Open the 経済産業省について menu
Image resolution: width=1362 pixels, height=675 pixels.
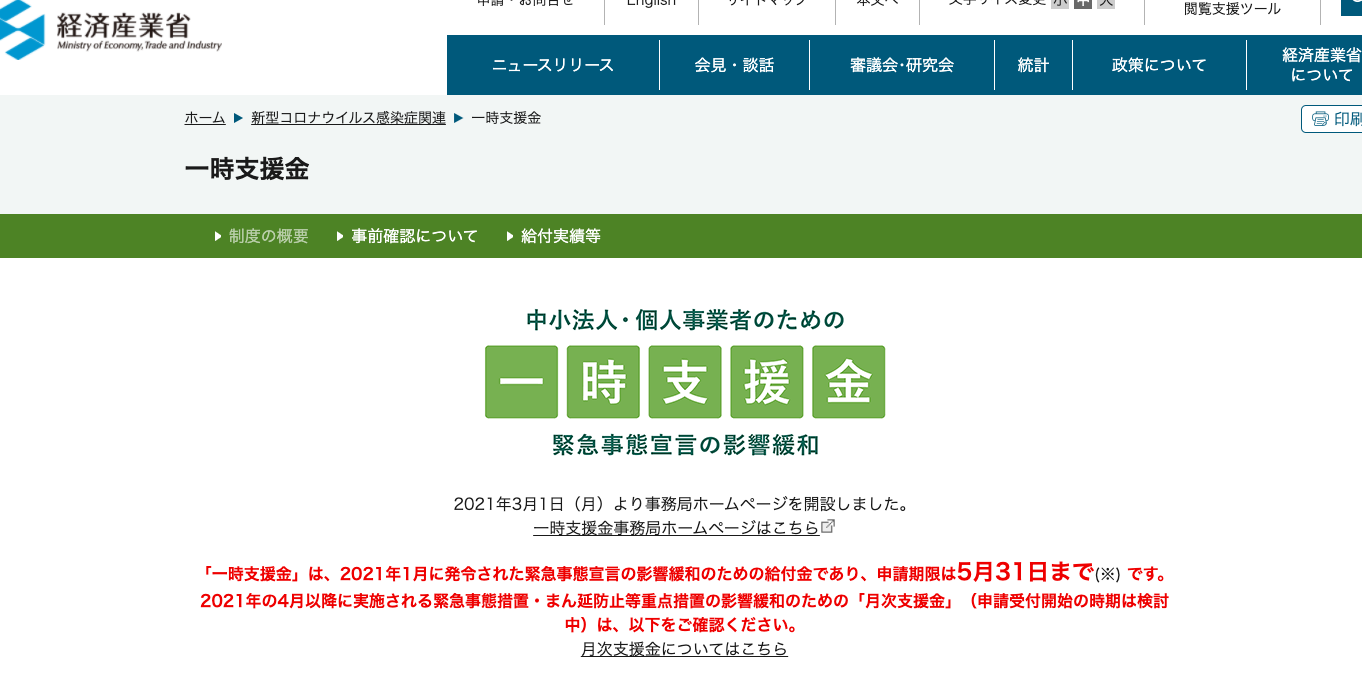coord(1321,65)
